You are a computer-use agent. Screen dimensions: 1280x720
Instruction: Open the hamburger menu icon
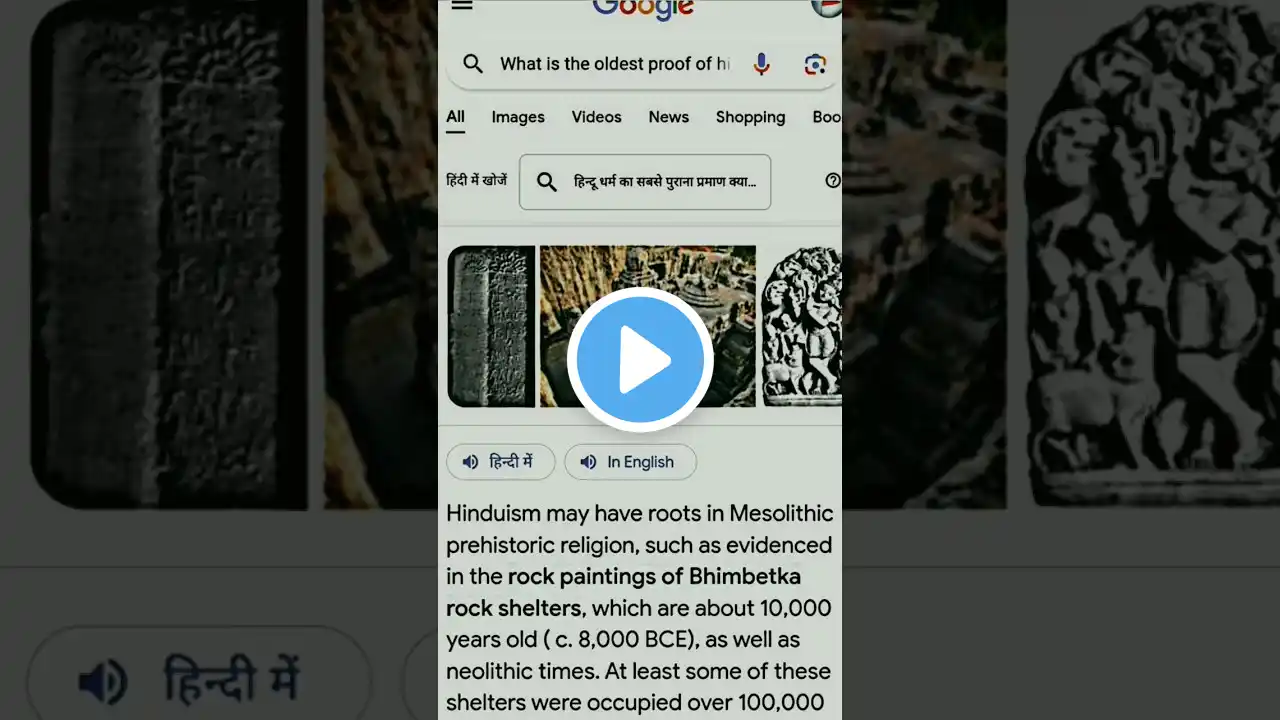(x=461, y=5)
